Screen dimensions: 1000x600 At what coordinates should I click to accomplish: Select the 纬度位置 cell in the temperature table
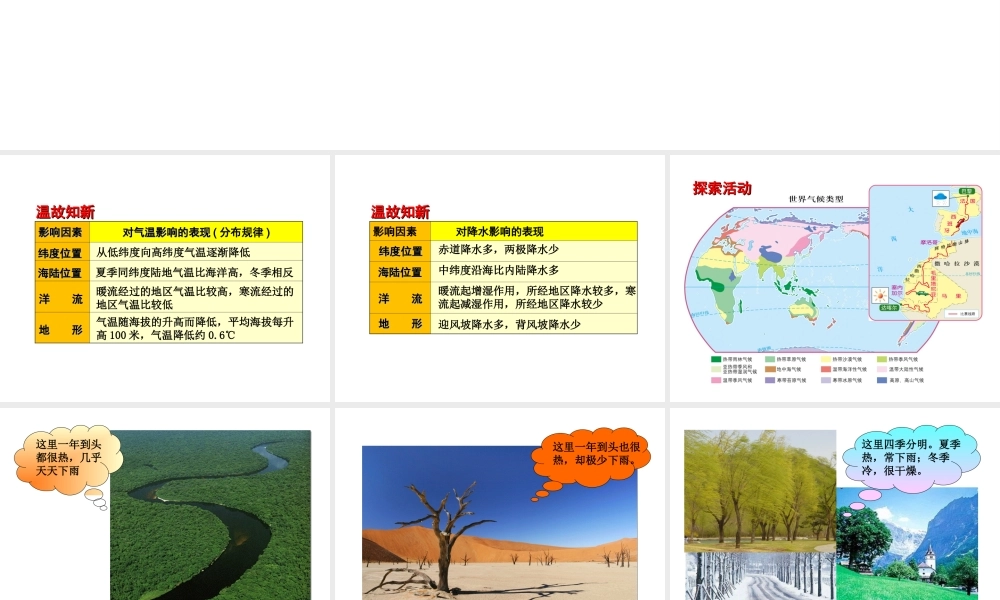(62, 252)
